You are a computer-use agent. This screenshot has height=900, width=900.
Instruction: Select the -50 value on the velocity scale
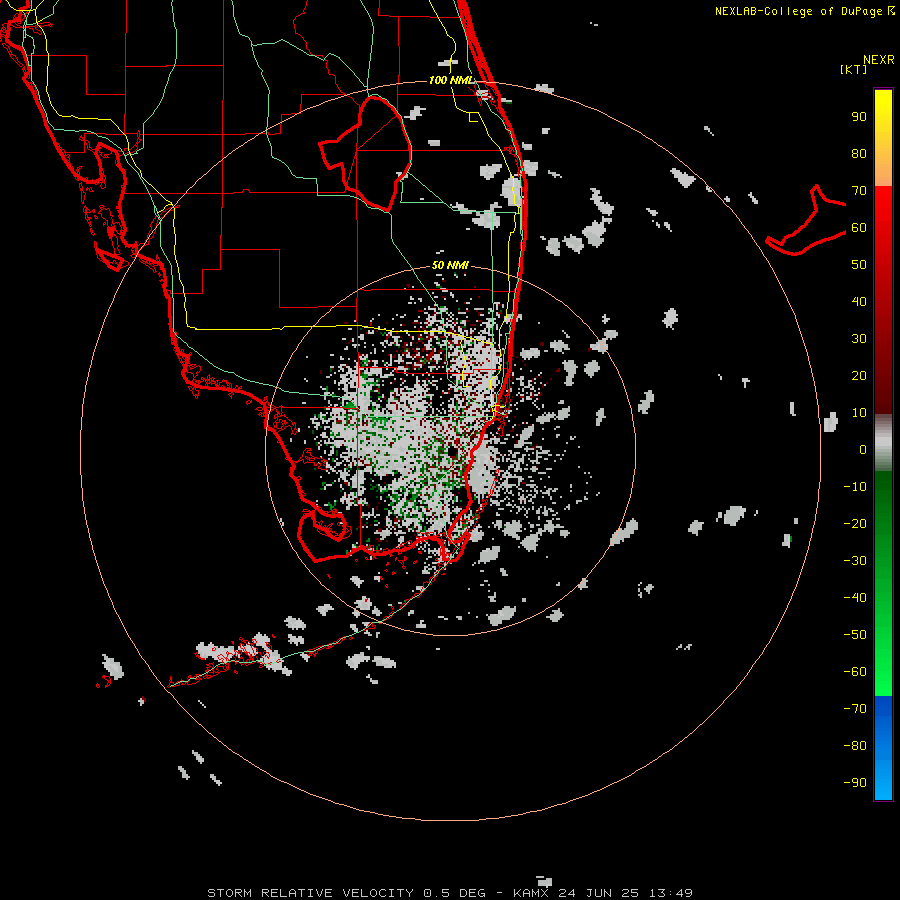[x=855, y=635]
